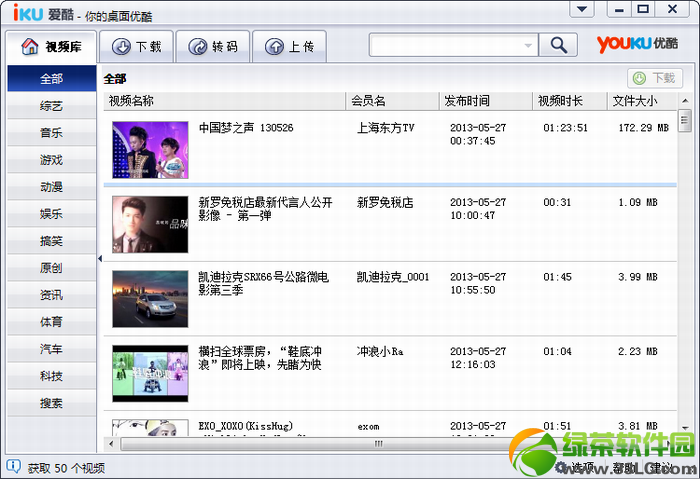Sort by the 视频时长 column header
The height and width of the screenshot is (490, 700).
coord(570,101)
